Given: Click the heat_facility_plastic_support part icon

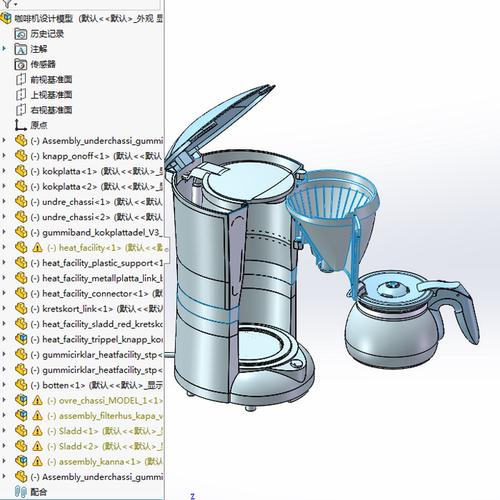Looking at the screenshot, I should tap(21, 263).
